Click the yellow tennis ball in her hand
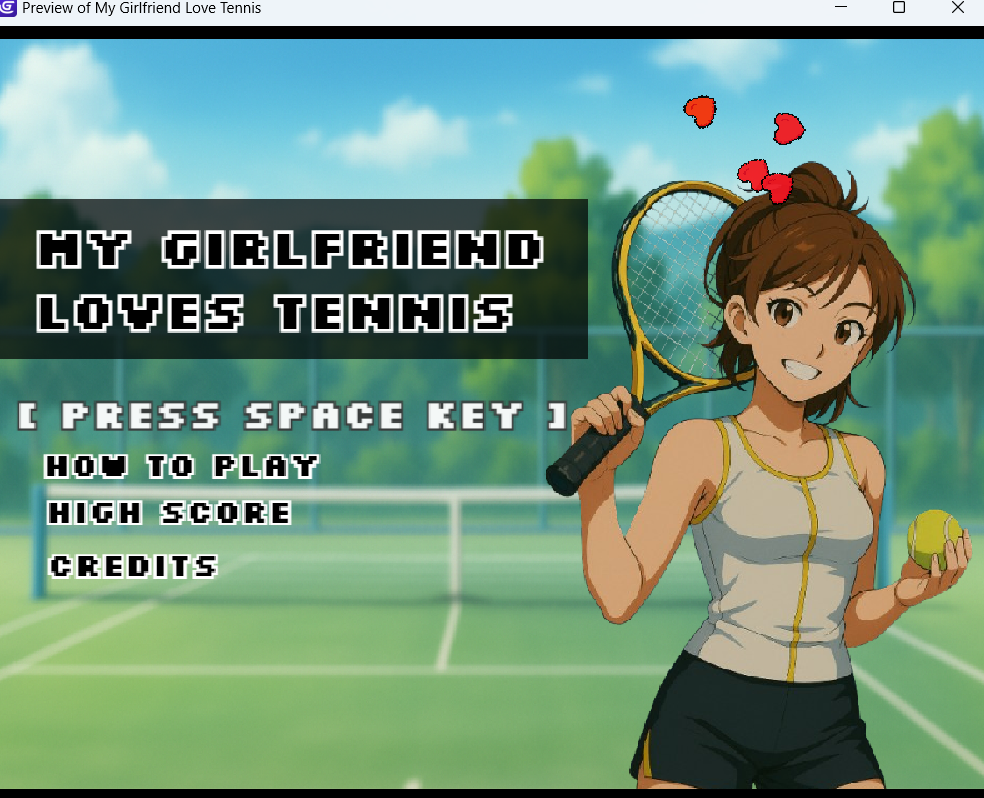984x798 pixels. pos(934,540)
